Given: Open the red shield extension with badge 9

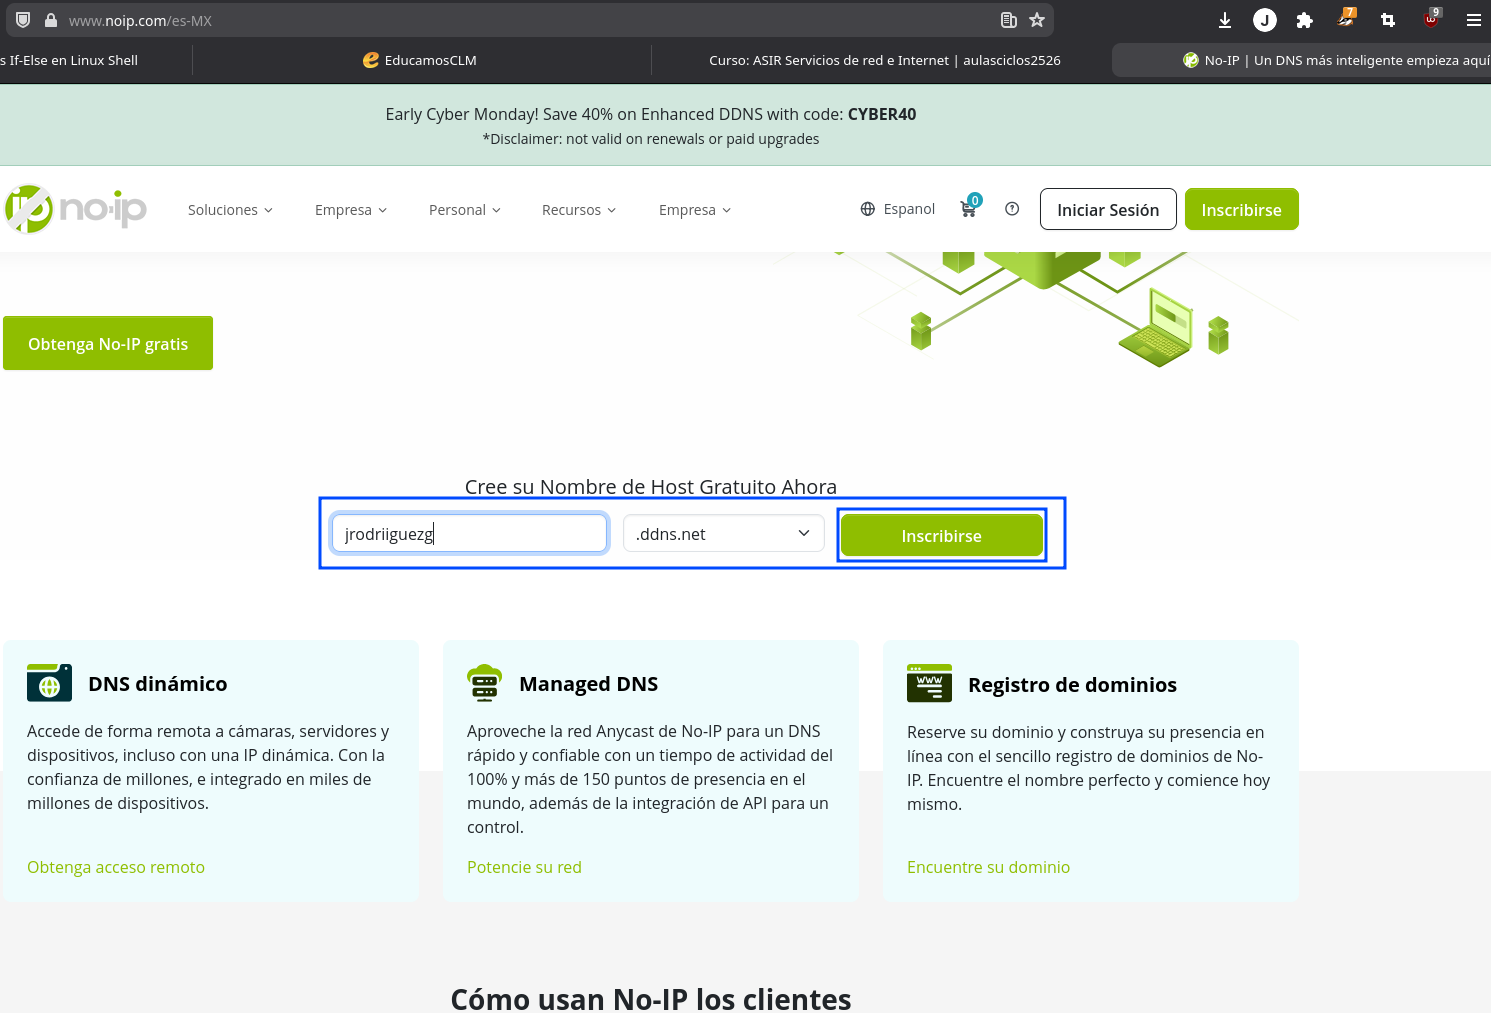Looking at the screenshot, I should point(1432,18).
